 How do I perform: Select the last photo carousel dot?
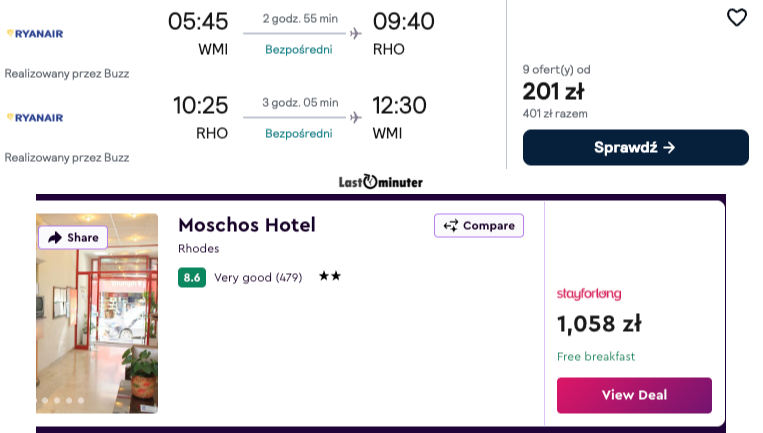81,401
